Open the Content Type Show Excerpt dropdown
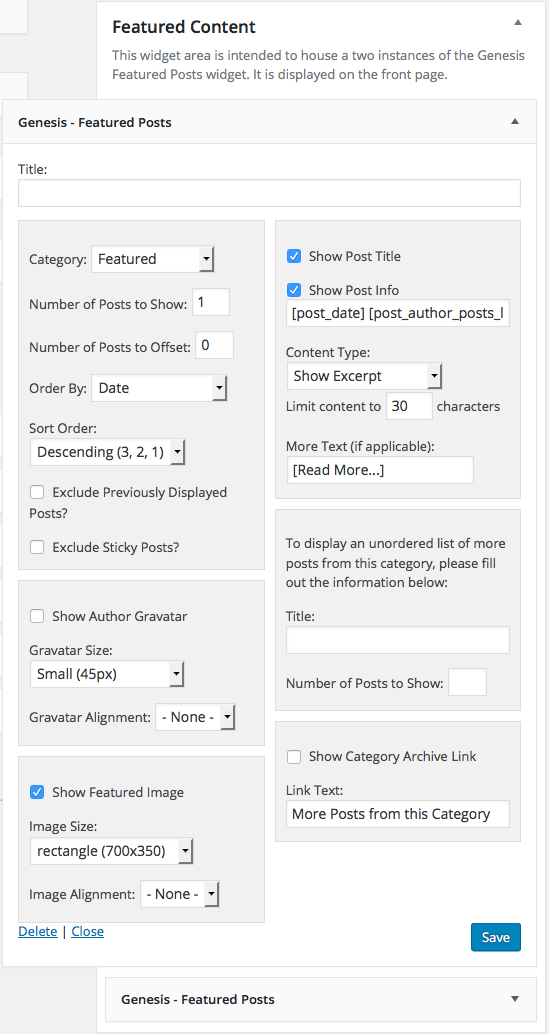 (x=364, y=377)
